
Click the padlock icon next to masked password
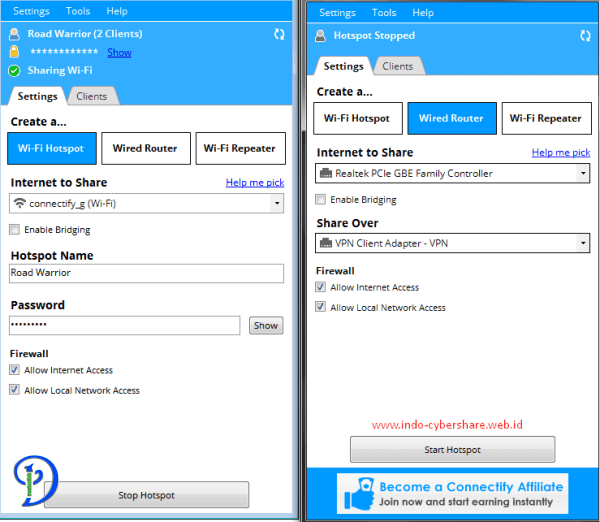[x=14, y=51]
